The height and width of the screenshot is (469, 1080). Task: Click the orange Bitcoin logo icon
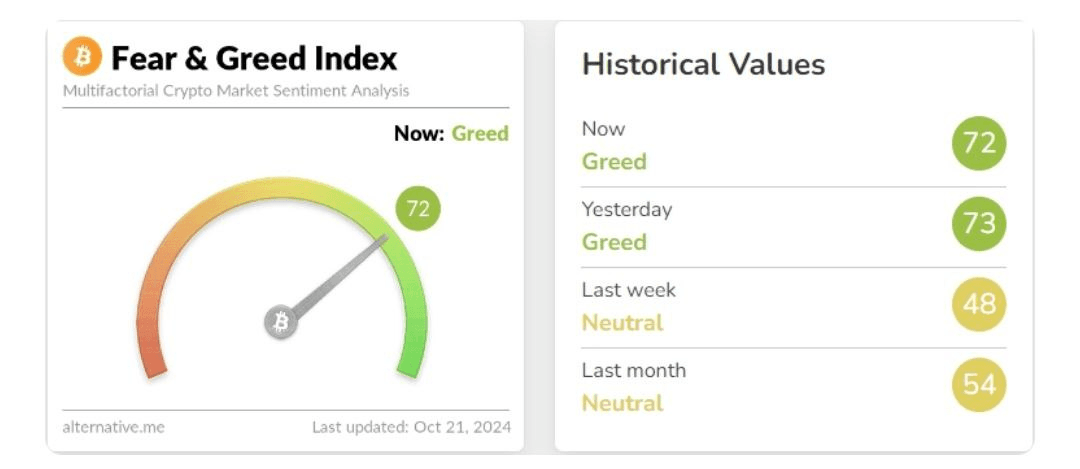(82, 56)
